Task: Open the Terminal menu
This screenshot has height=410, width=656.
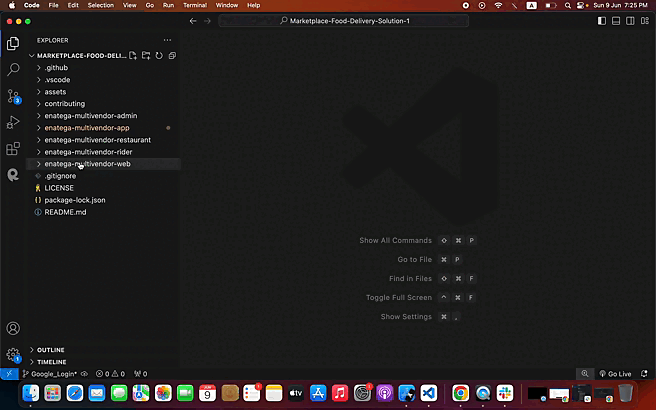Action: point(194,5)
